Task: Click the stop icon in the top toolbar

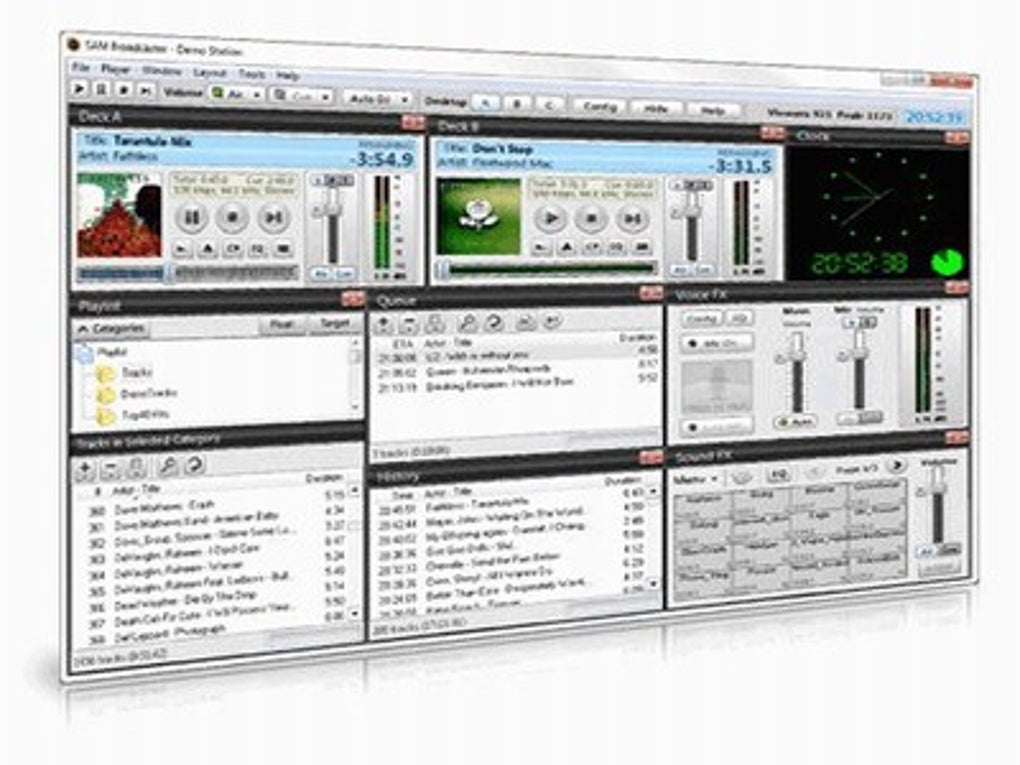Action: [x=124, y=90]
